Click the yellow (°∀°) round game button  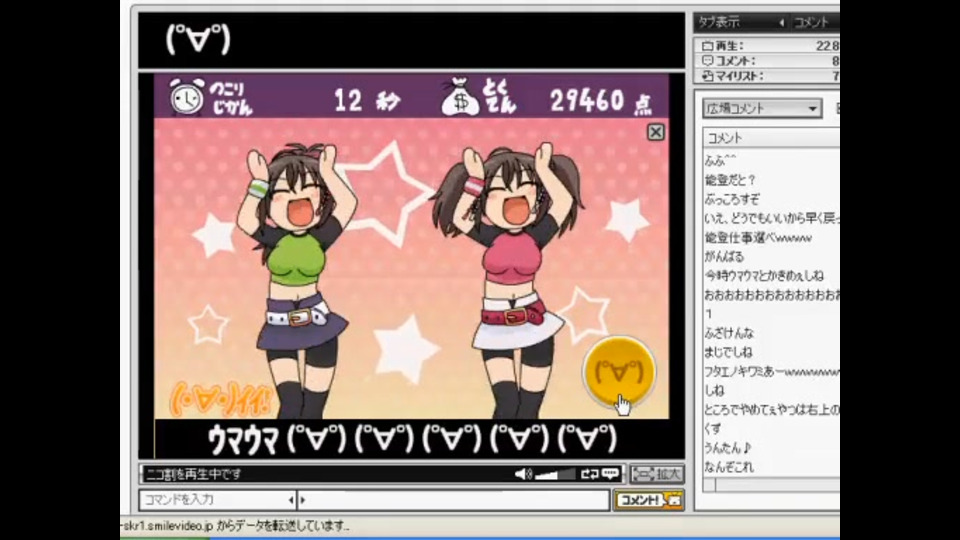click(x=619, y=371)
